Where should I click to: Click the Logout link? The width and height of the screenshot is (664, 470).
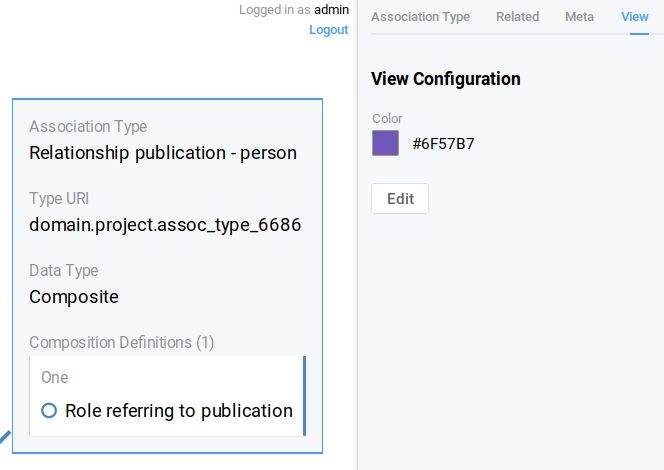[x=328, y=30]
